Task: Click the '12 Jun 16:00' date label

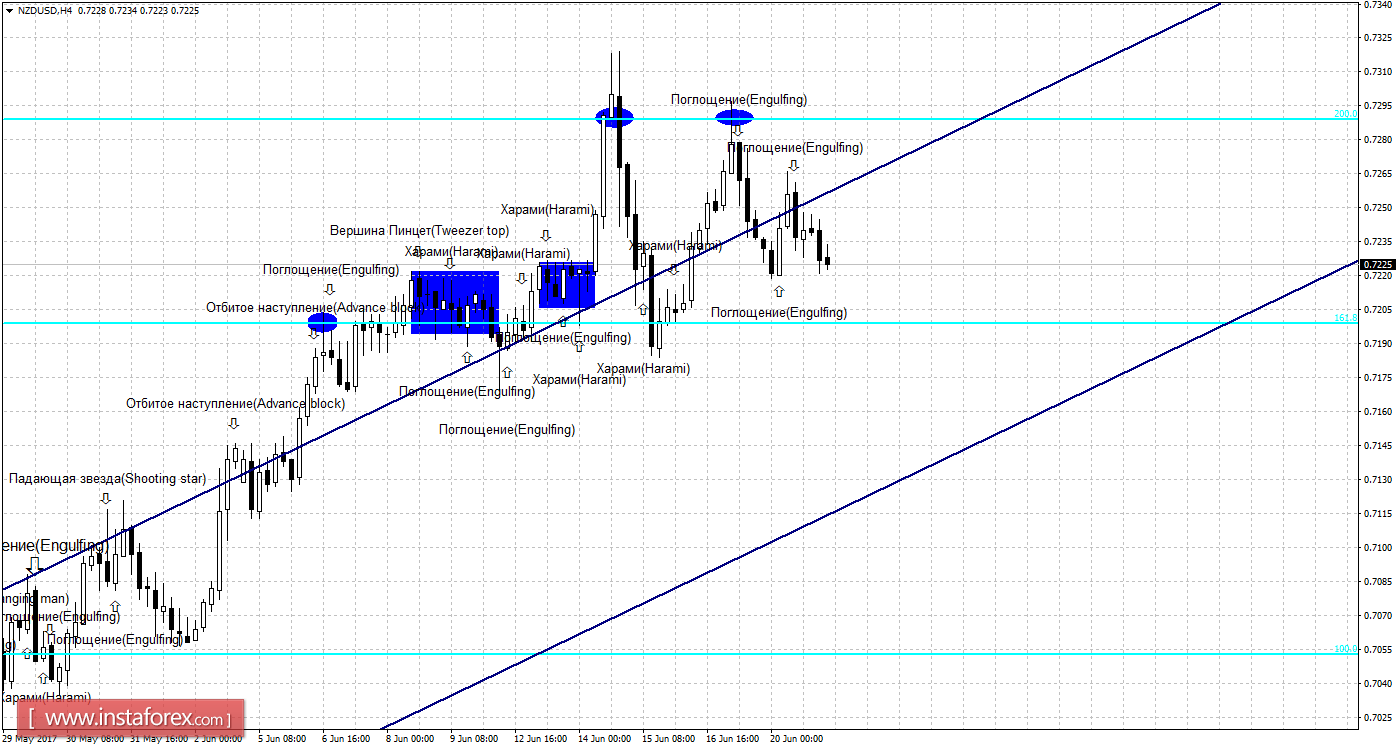Action: (x=540, y=739)
